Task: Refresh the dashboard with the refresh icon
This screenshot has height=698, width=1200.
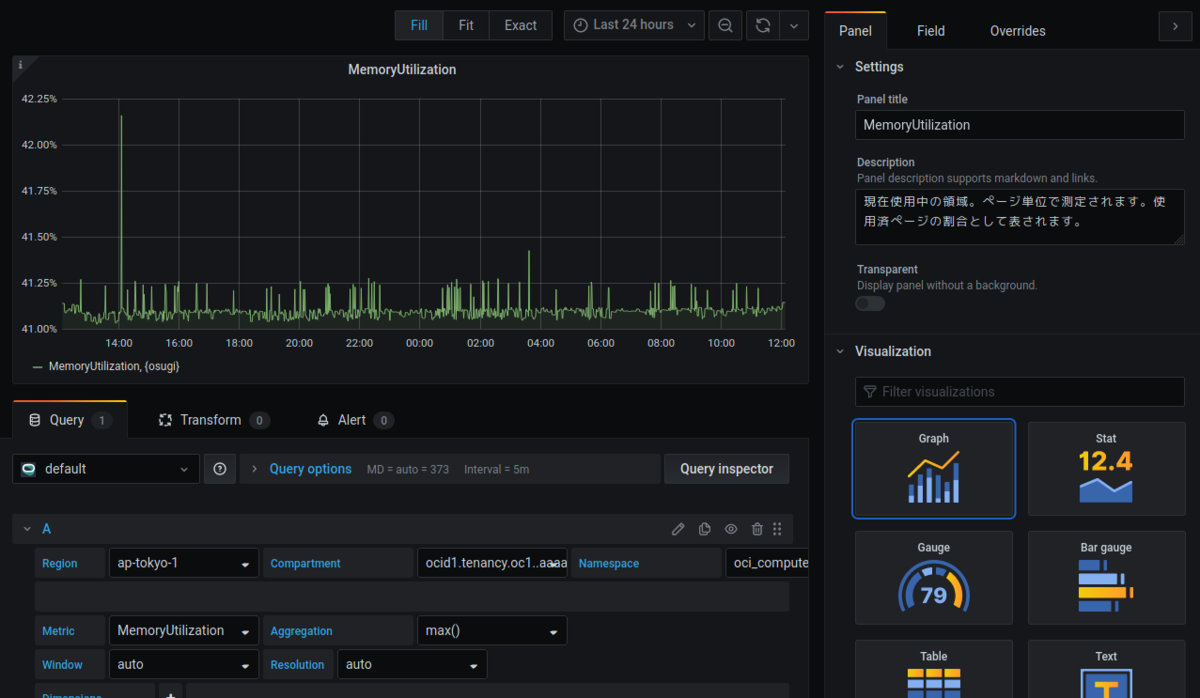Action: [x=763, y=25]
